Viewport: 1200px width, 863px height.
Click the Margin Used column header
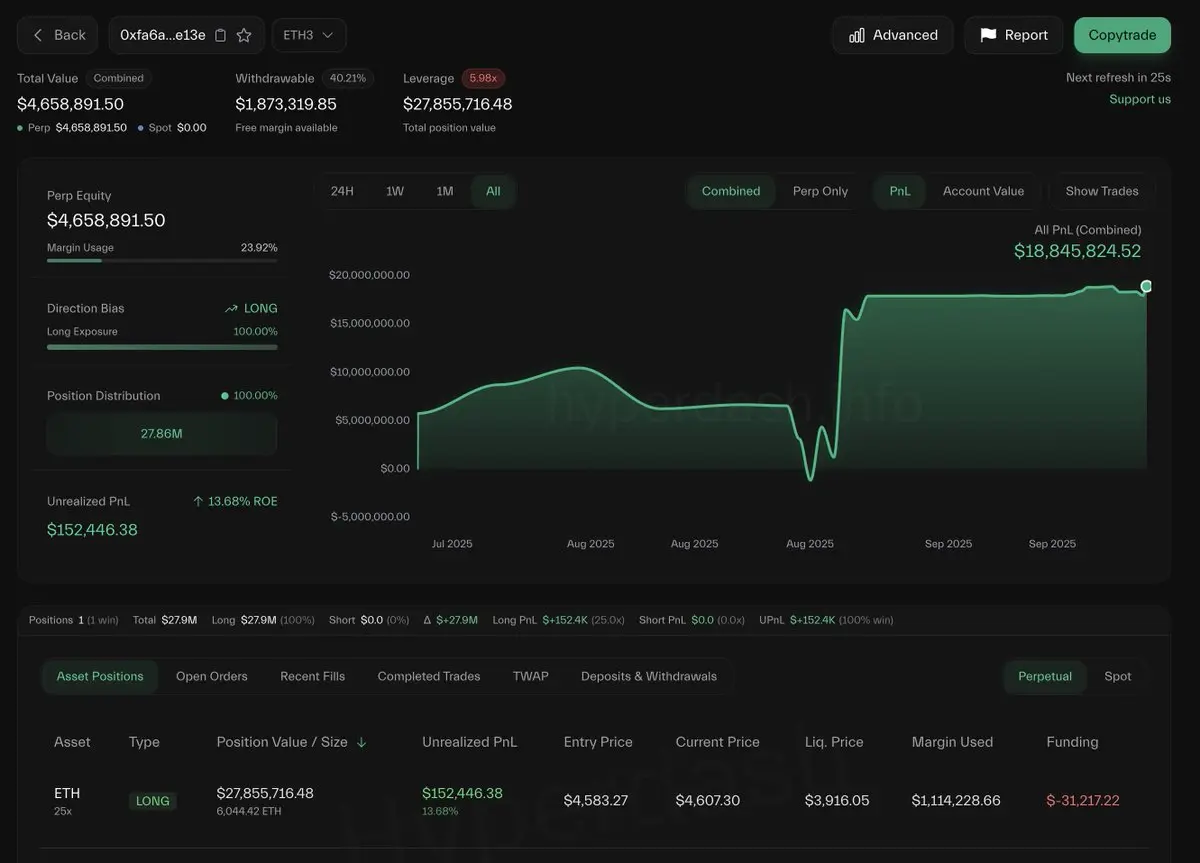tap(952, 742)
